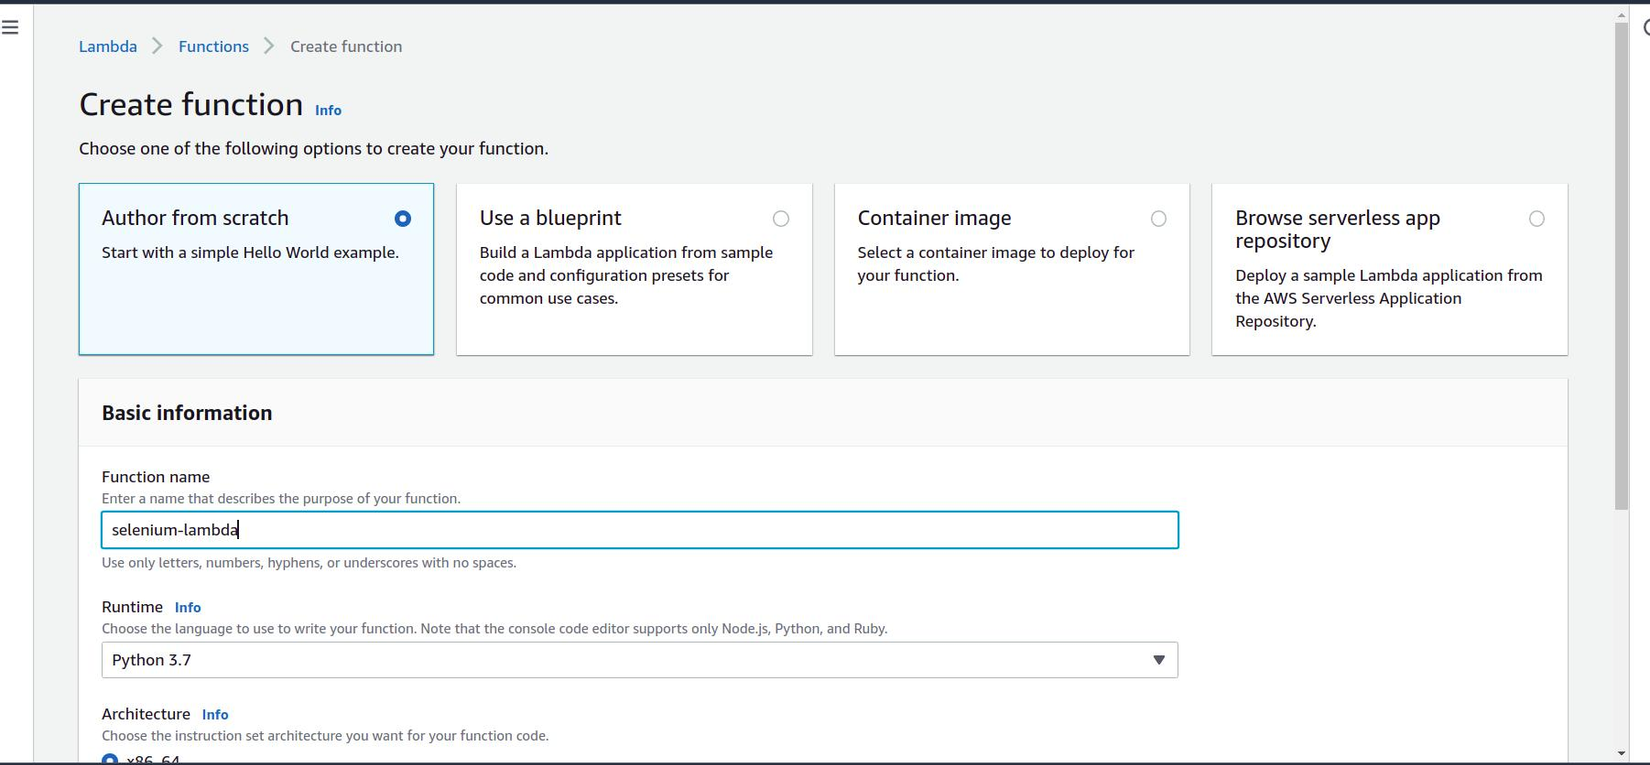The width and height of the screenshot is (1650, 765).
Task: Pick Browse serverless app repository option
Action: coord(1536,219)
